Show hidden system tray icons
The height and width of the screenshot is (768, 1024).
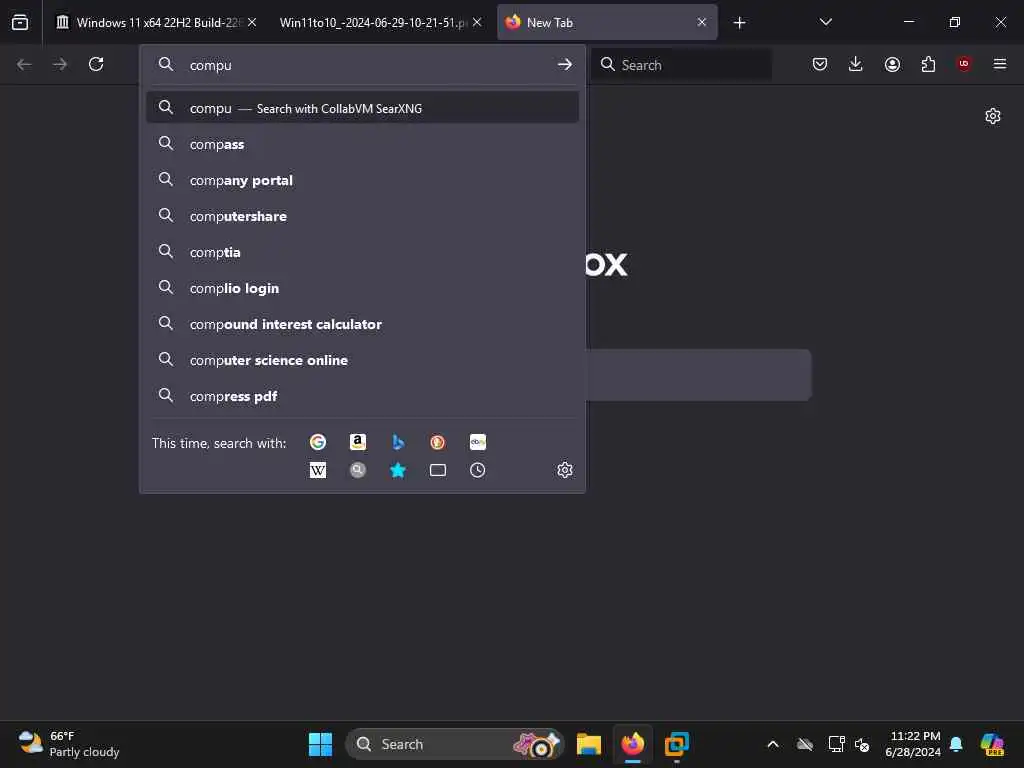pyautogui.click(x=773, y=744)
